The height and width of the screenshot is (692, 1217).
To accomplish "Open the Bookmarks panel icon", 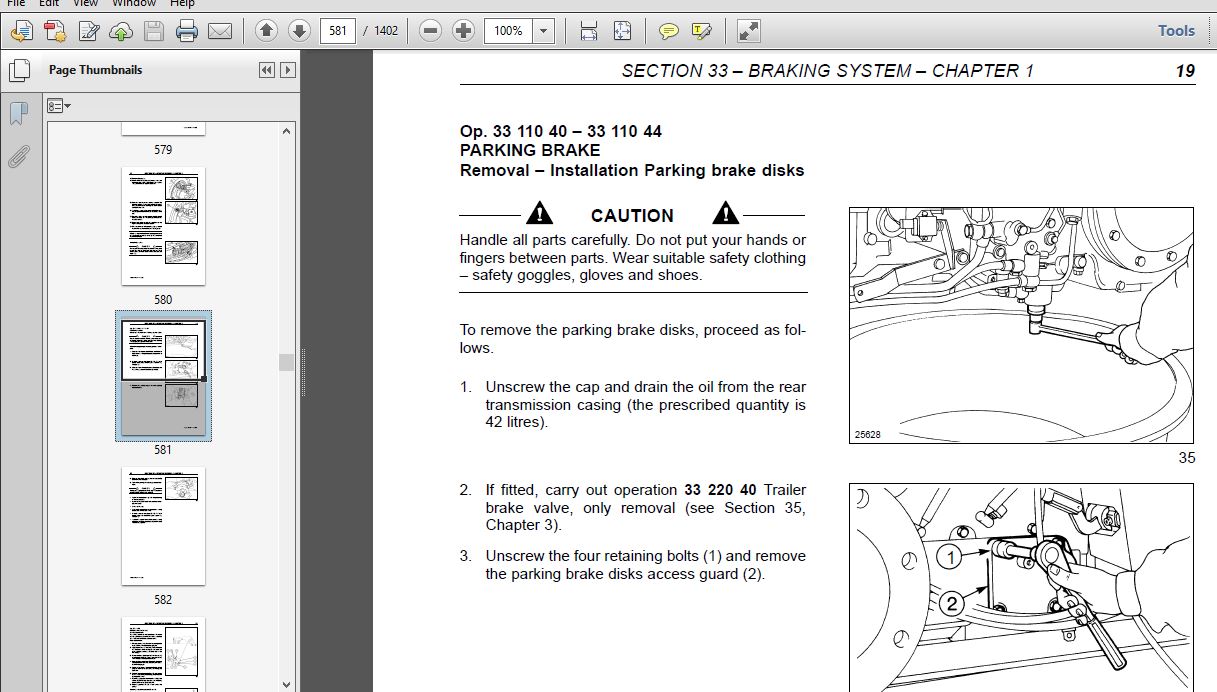I will [x=18, y=113].
